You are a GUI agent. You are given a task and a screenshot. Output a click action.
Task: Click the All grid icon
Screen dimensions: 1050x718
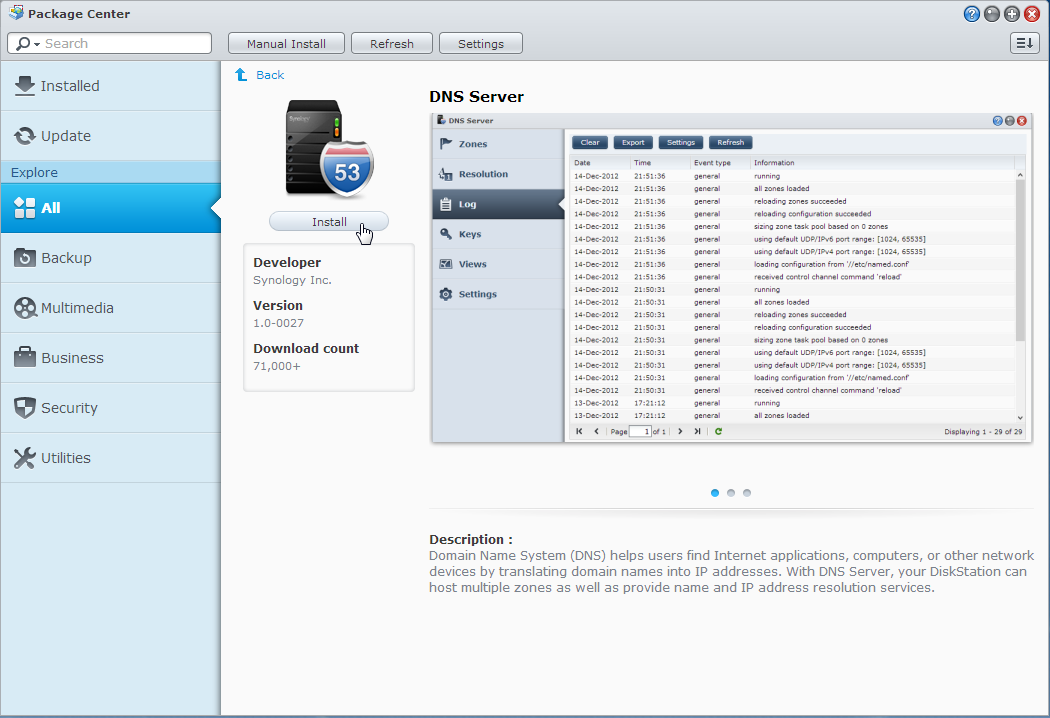coord(25,208)
